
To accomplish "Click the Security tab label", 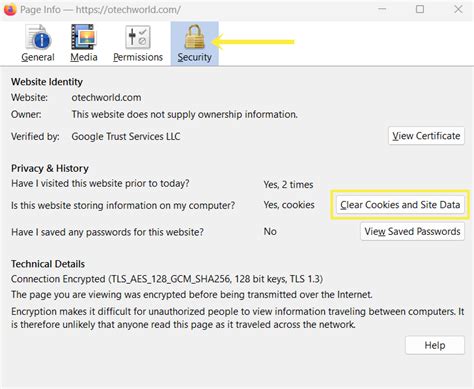I will click(194, 57).
